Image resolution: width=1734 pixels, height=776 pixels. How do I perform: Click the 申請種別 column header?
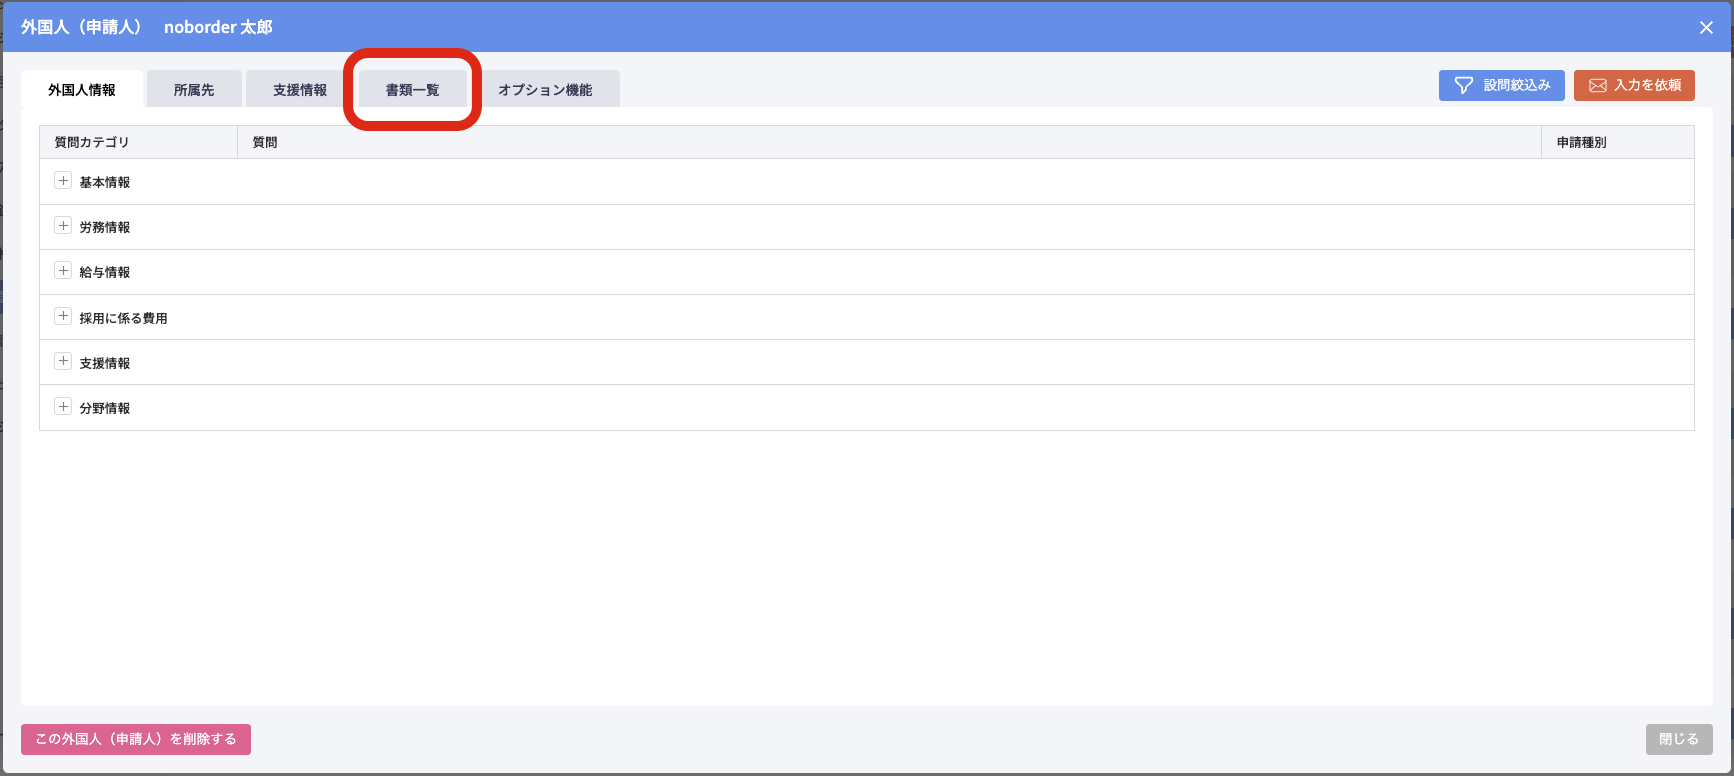pos(1581,142)
